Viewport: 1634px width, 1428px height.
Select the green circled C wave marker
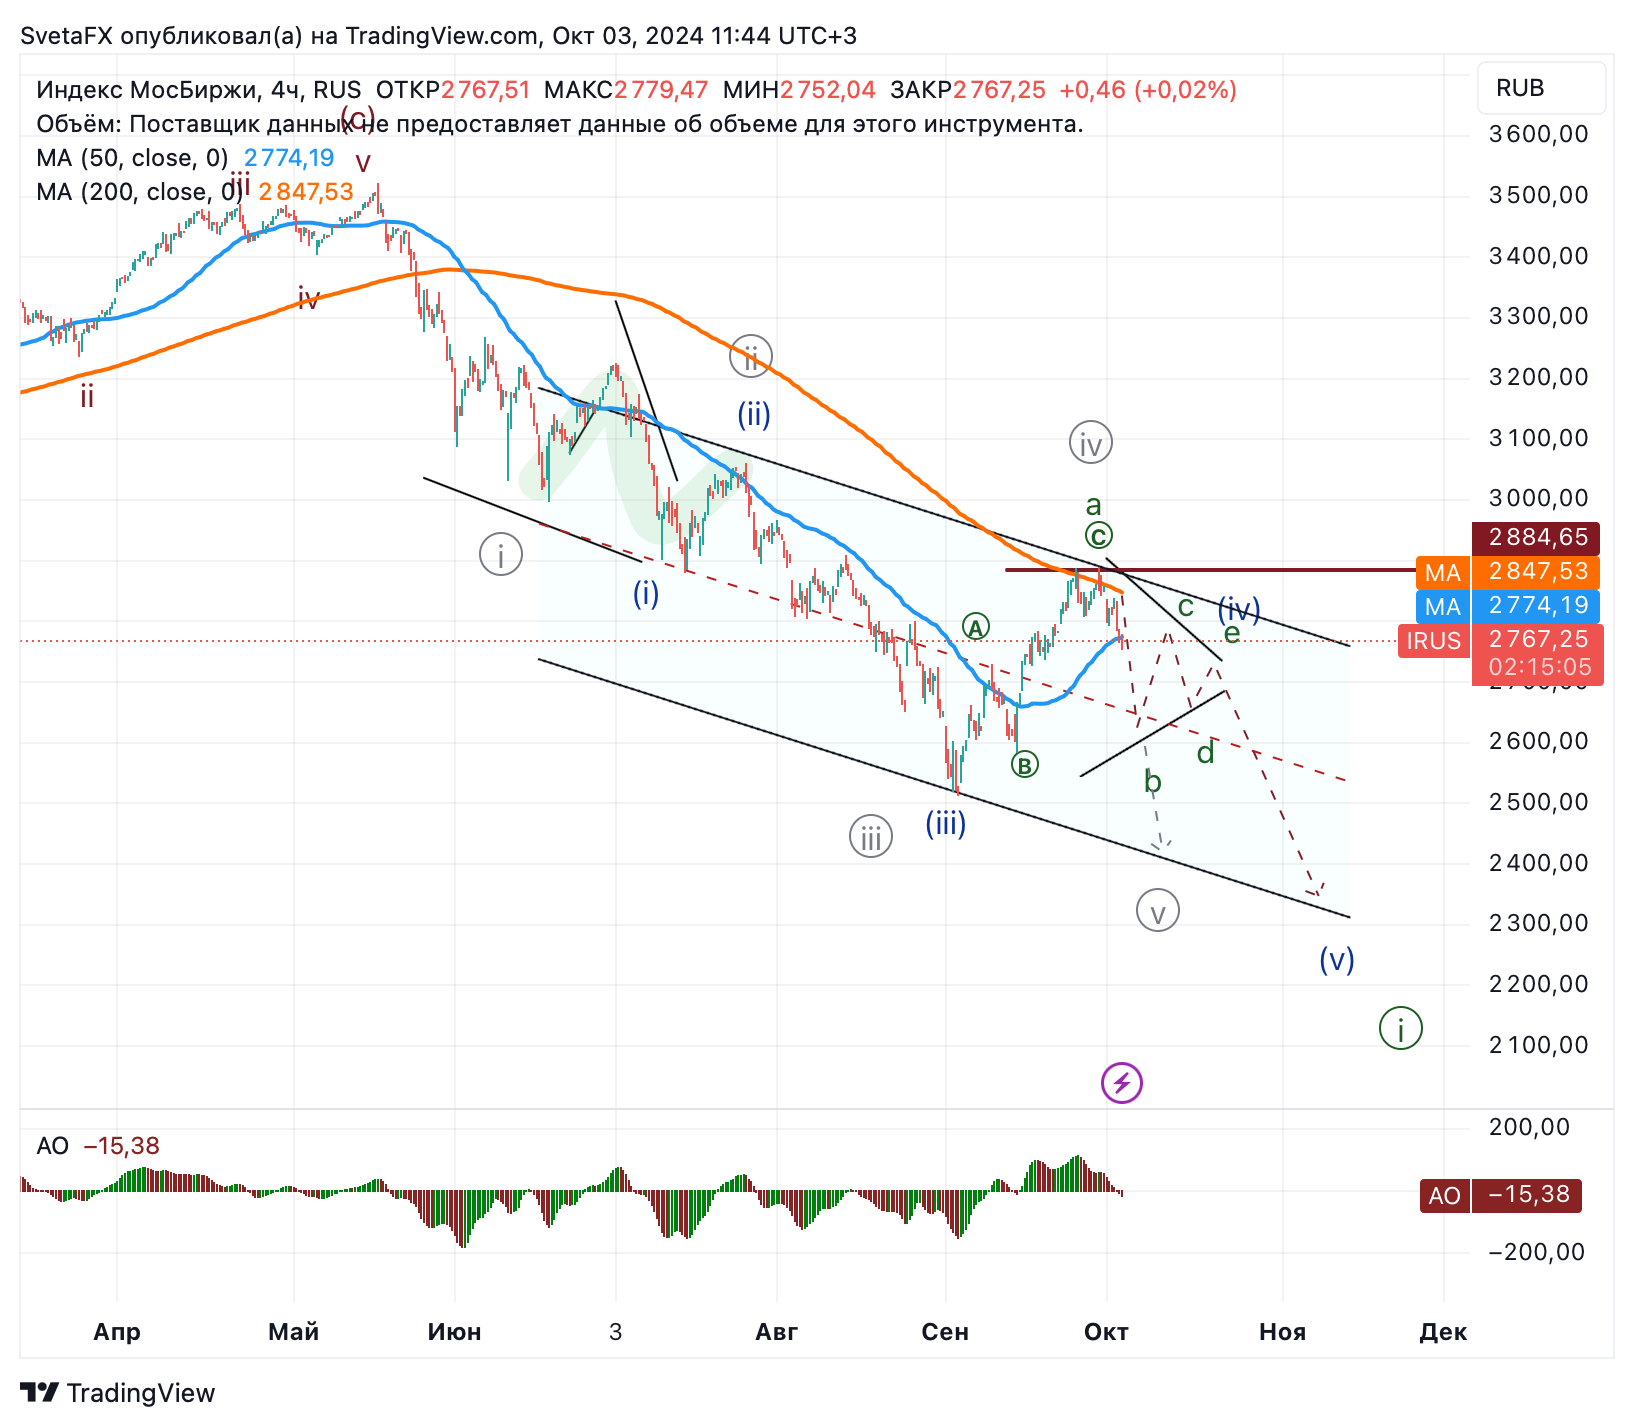tap(1097, 535)
